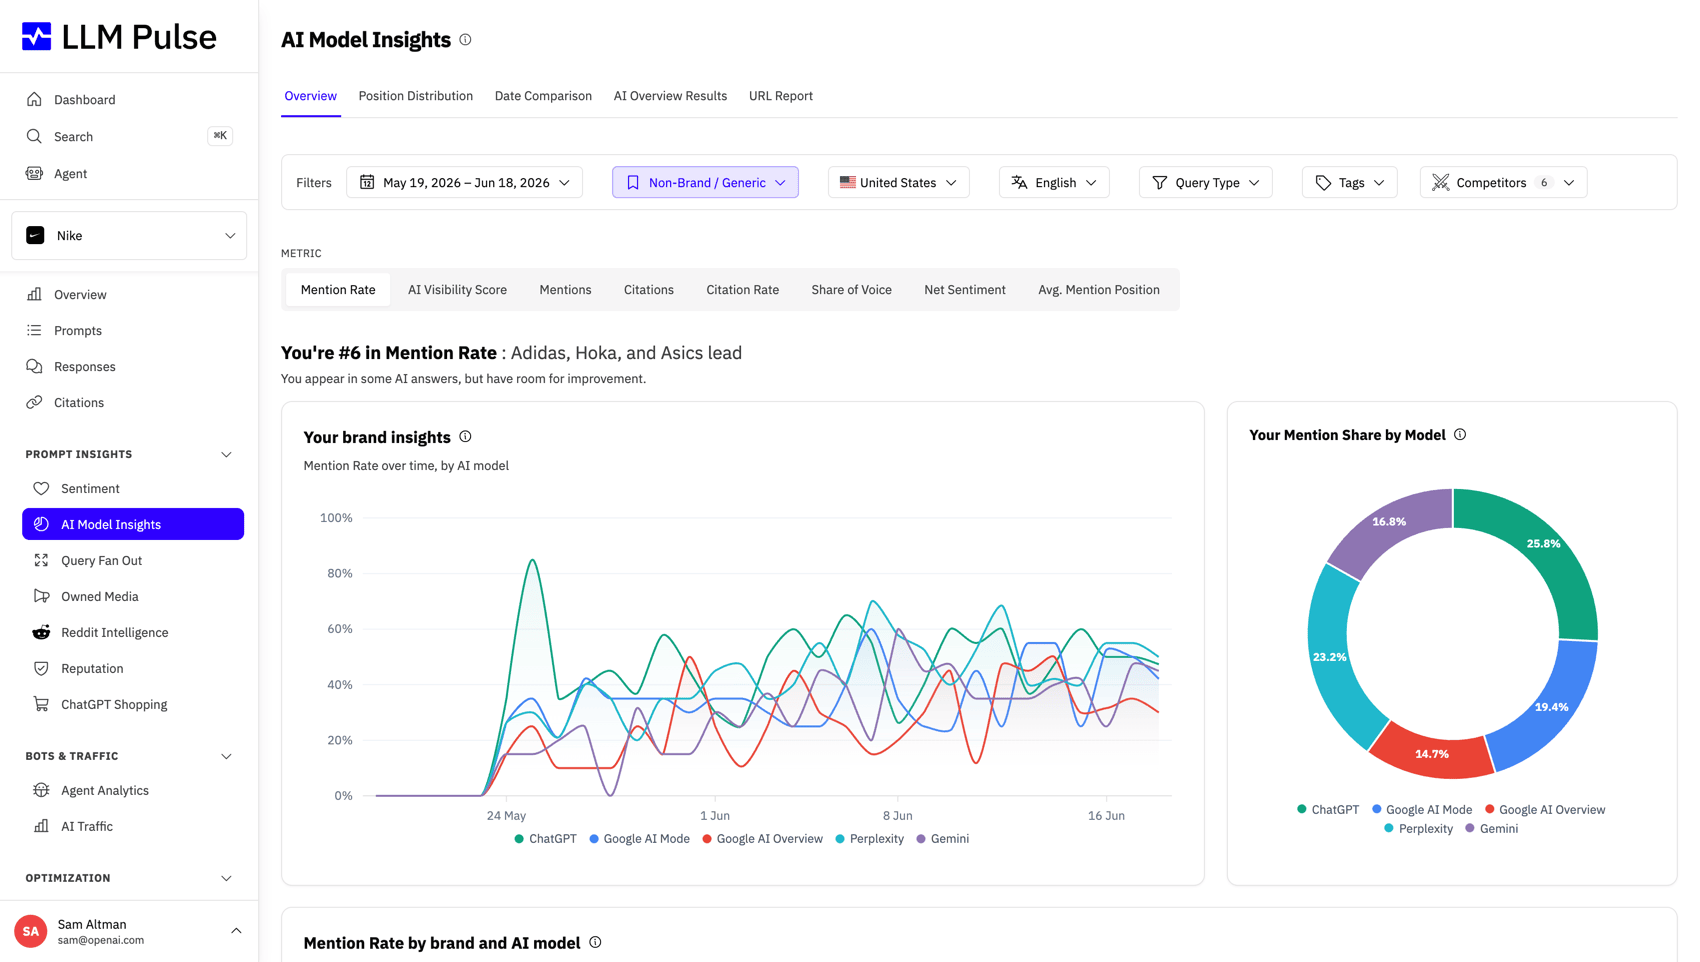Screen dimensions: 1700x962
Task: Toggle Google AI Mode in donut chart legend
Action: [1422, 810]
